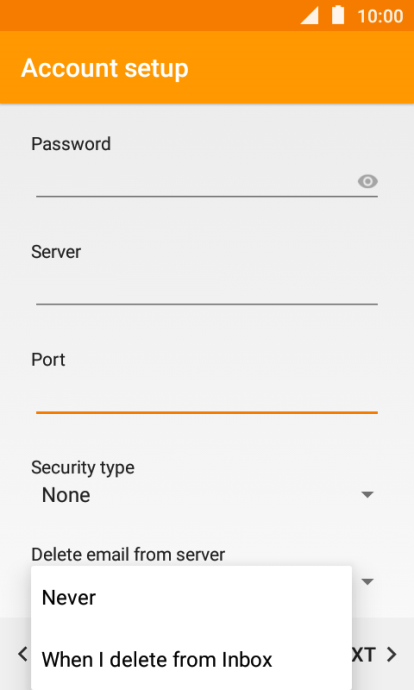Tap the previous chevron arrow
This screenshot has height=690, width=414.
click(22, 654)
